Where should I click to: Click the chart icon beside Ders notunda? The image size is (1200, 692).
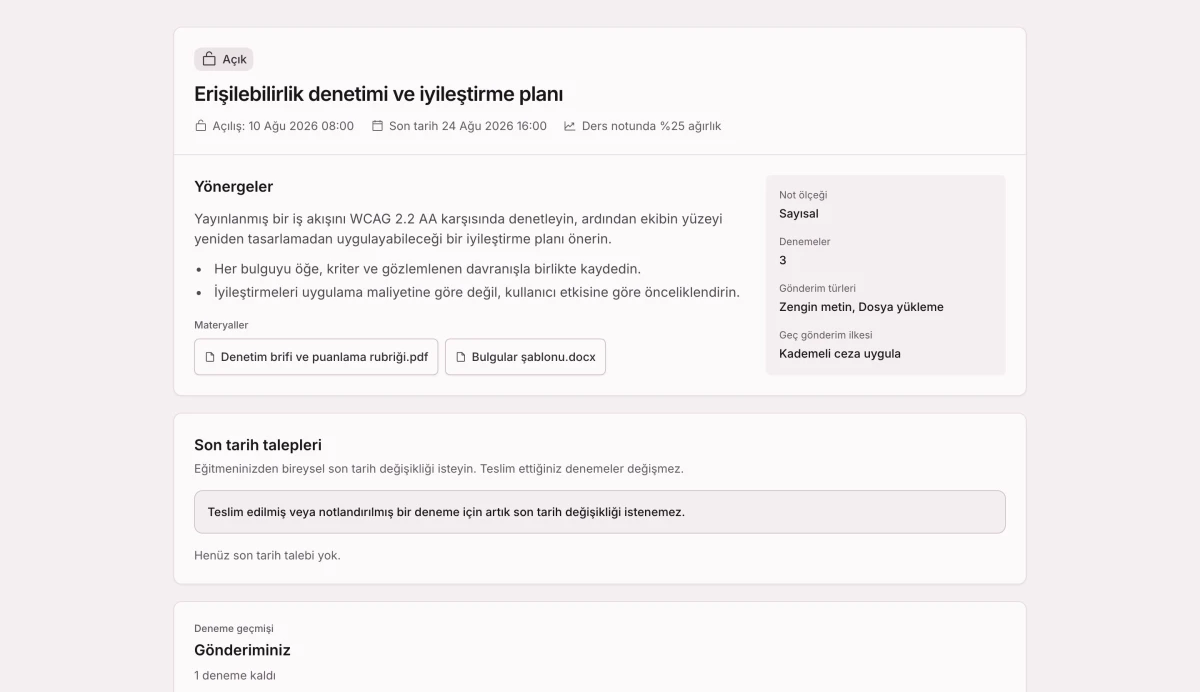[570, 126]
